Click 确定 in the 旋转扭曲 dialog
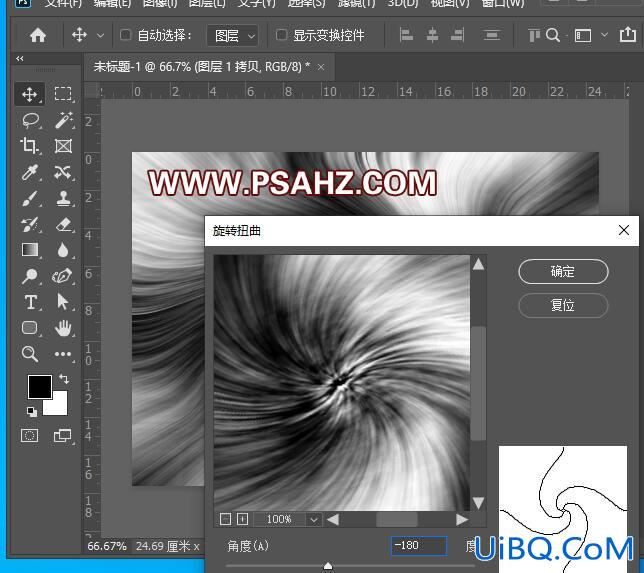 [x=563, y=272]
